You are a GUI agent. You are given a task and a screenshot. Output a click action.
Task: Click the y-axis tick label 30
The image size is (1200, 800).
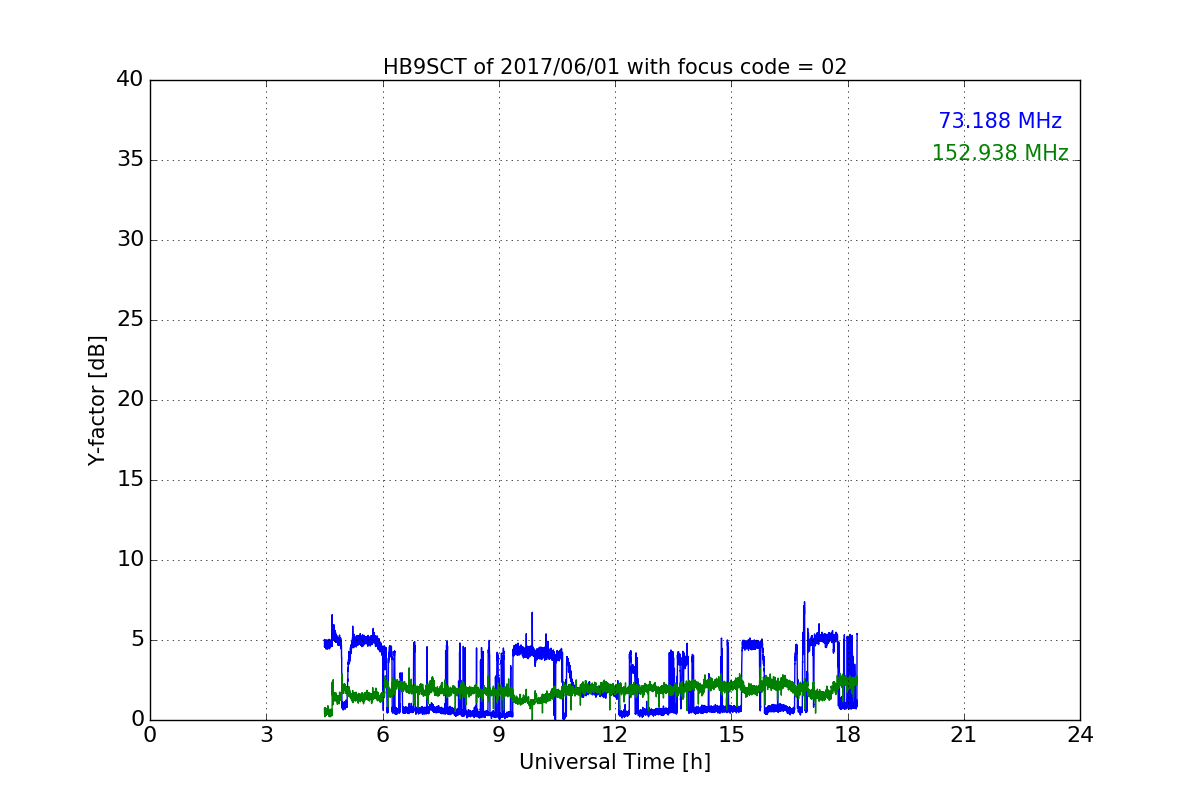click(130, 240)
